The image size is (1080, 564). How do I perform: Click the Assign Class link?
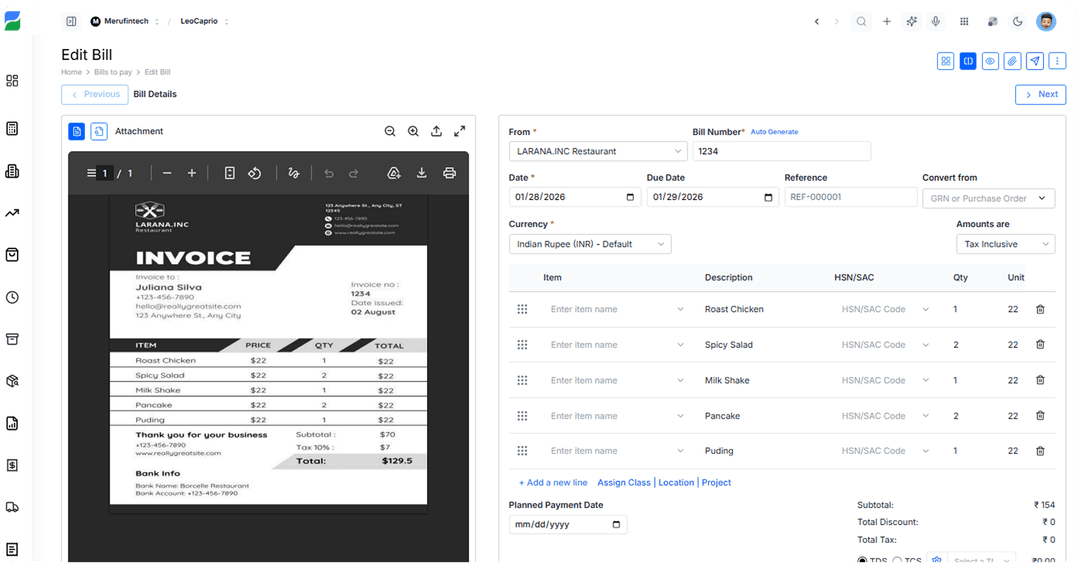(624, 483)
